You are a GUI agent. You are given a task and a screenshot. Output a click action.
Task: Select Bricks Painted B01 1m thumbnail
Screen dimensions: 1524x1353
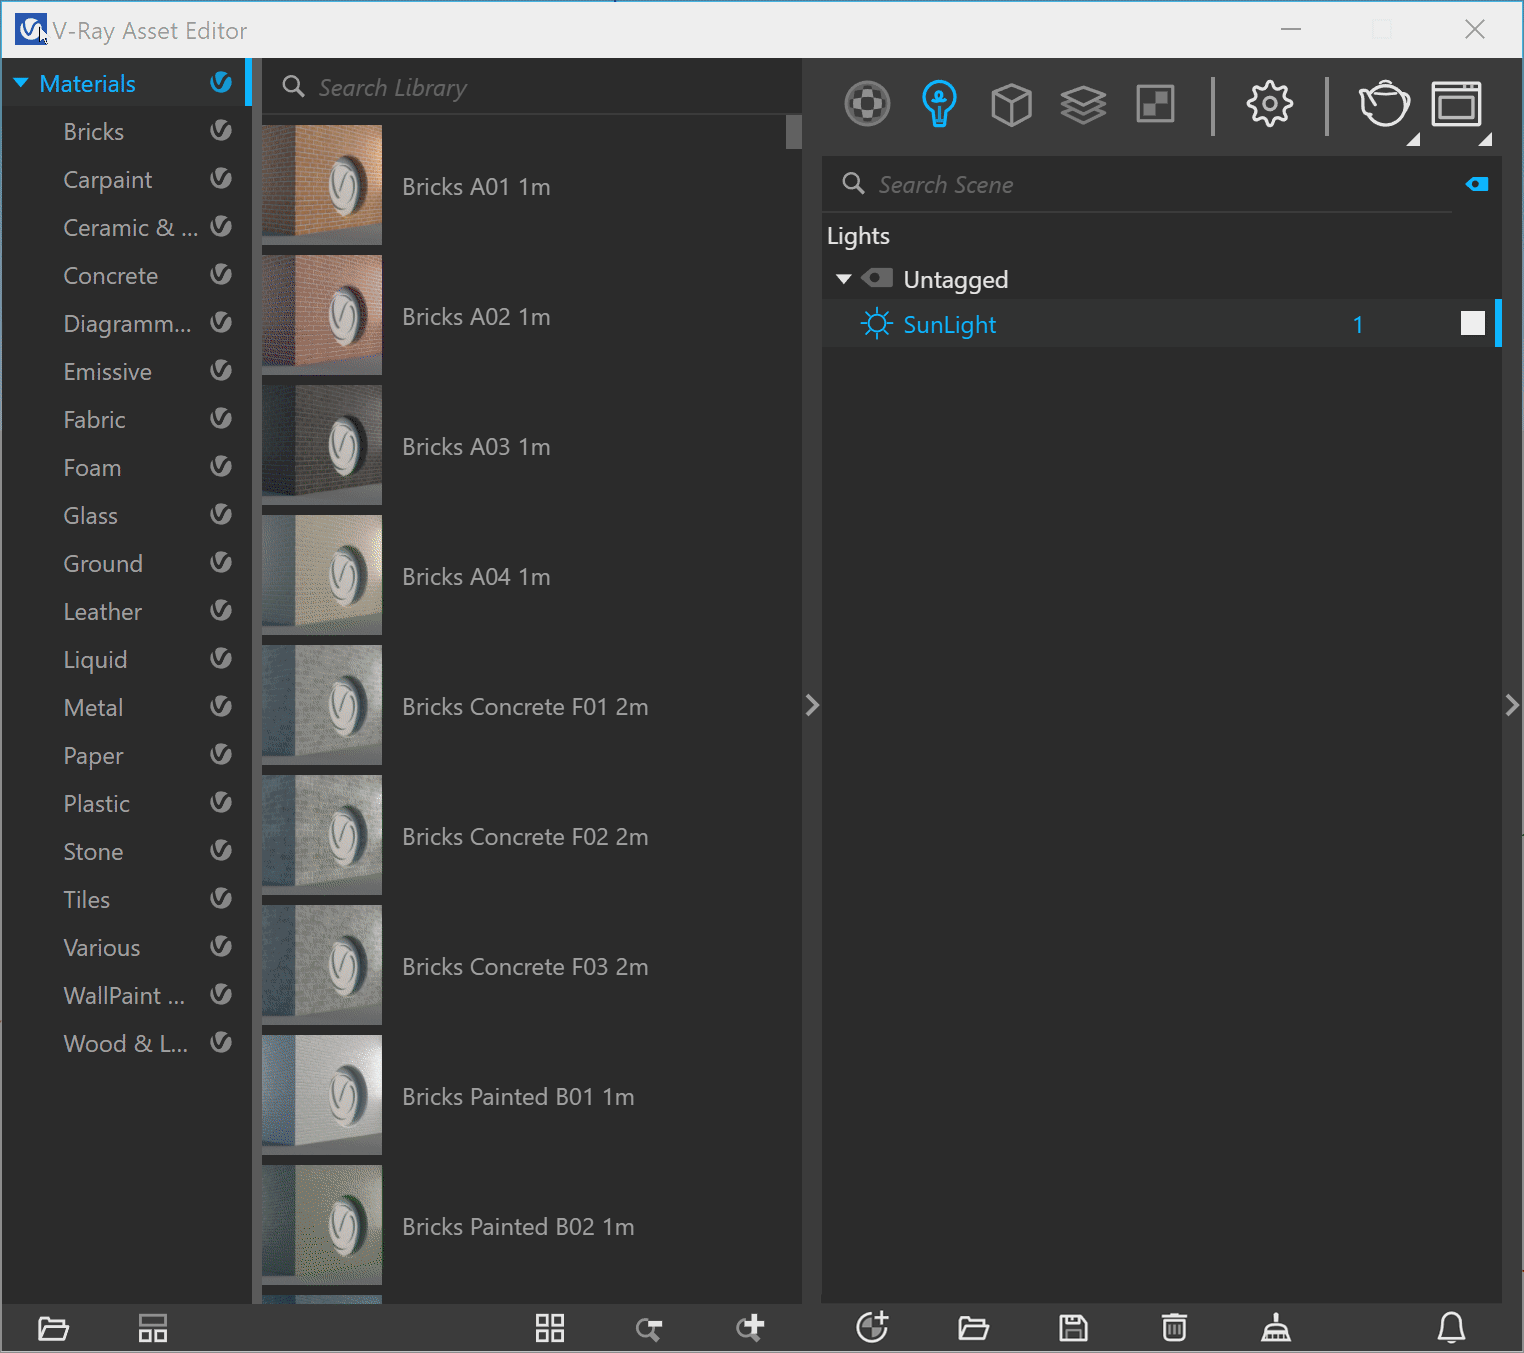click(322, 1095)
